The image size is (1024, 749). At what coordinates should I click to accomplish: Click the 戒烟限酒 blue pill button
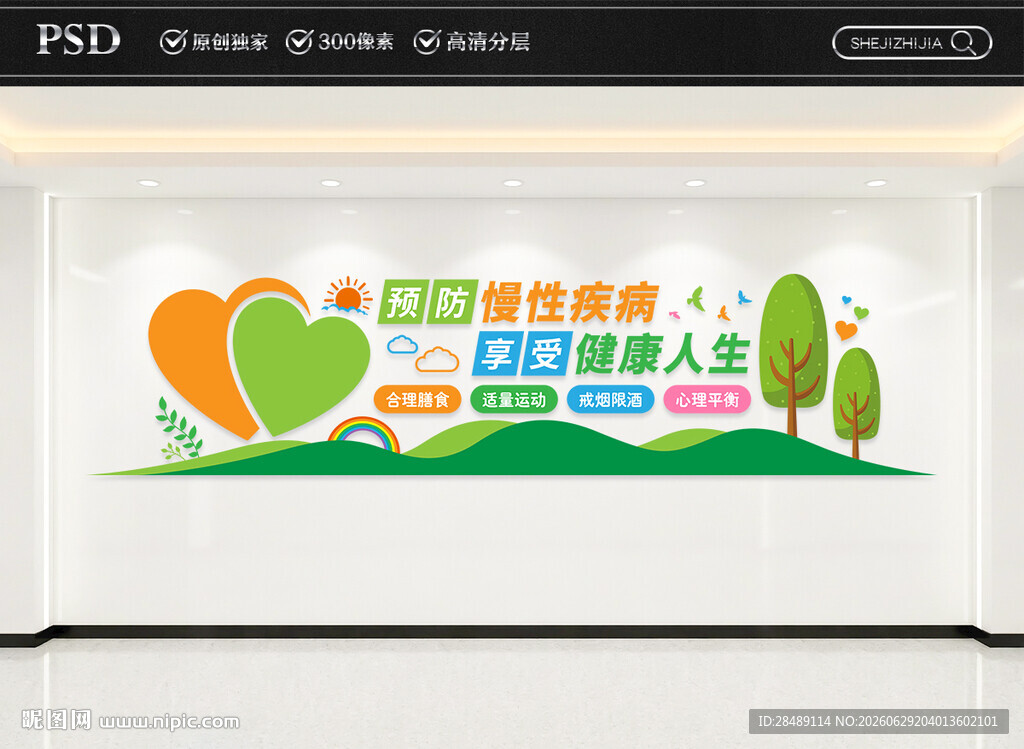tap(611, 400)
